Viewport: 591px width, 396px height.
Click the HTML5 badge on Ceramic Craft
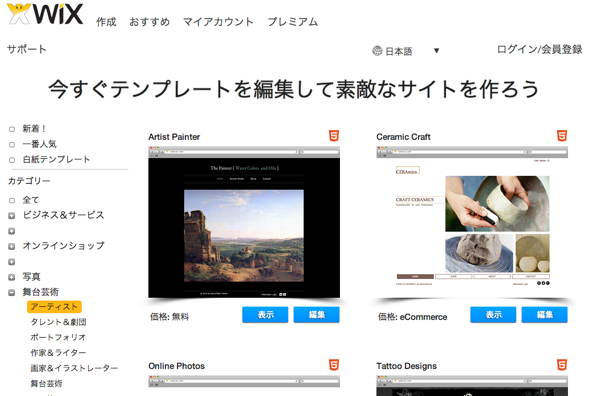coord(562,136)
